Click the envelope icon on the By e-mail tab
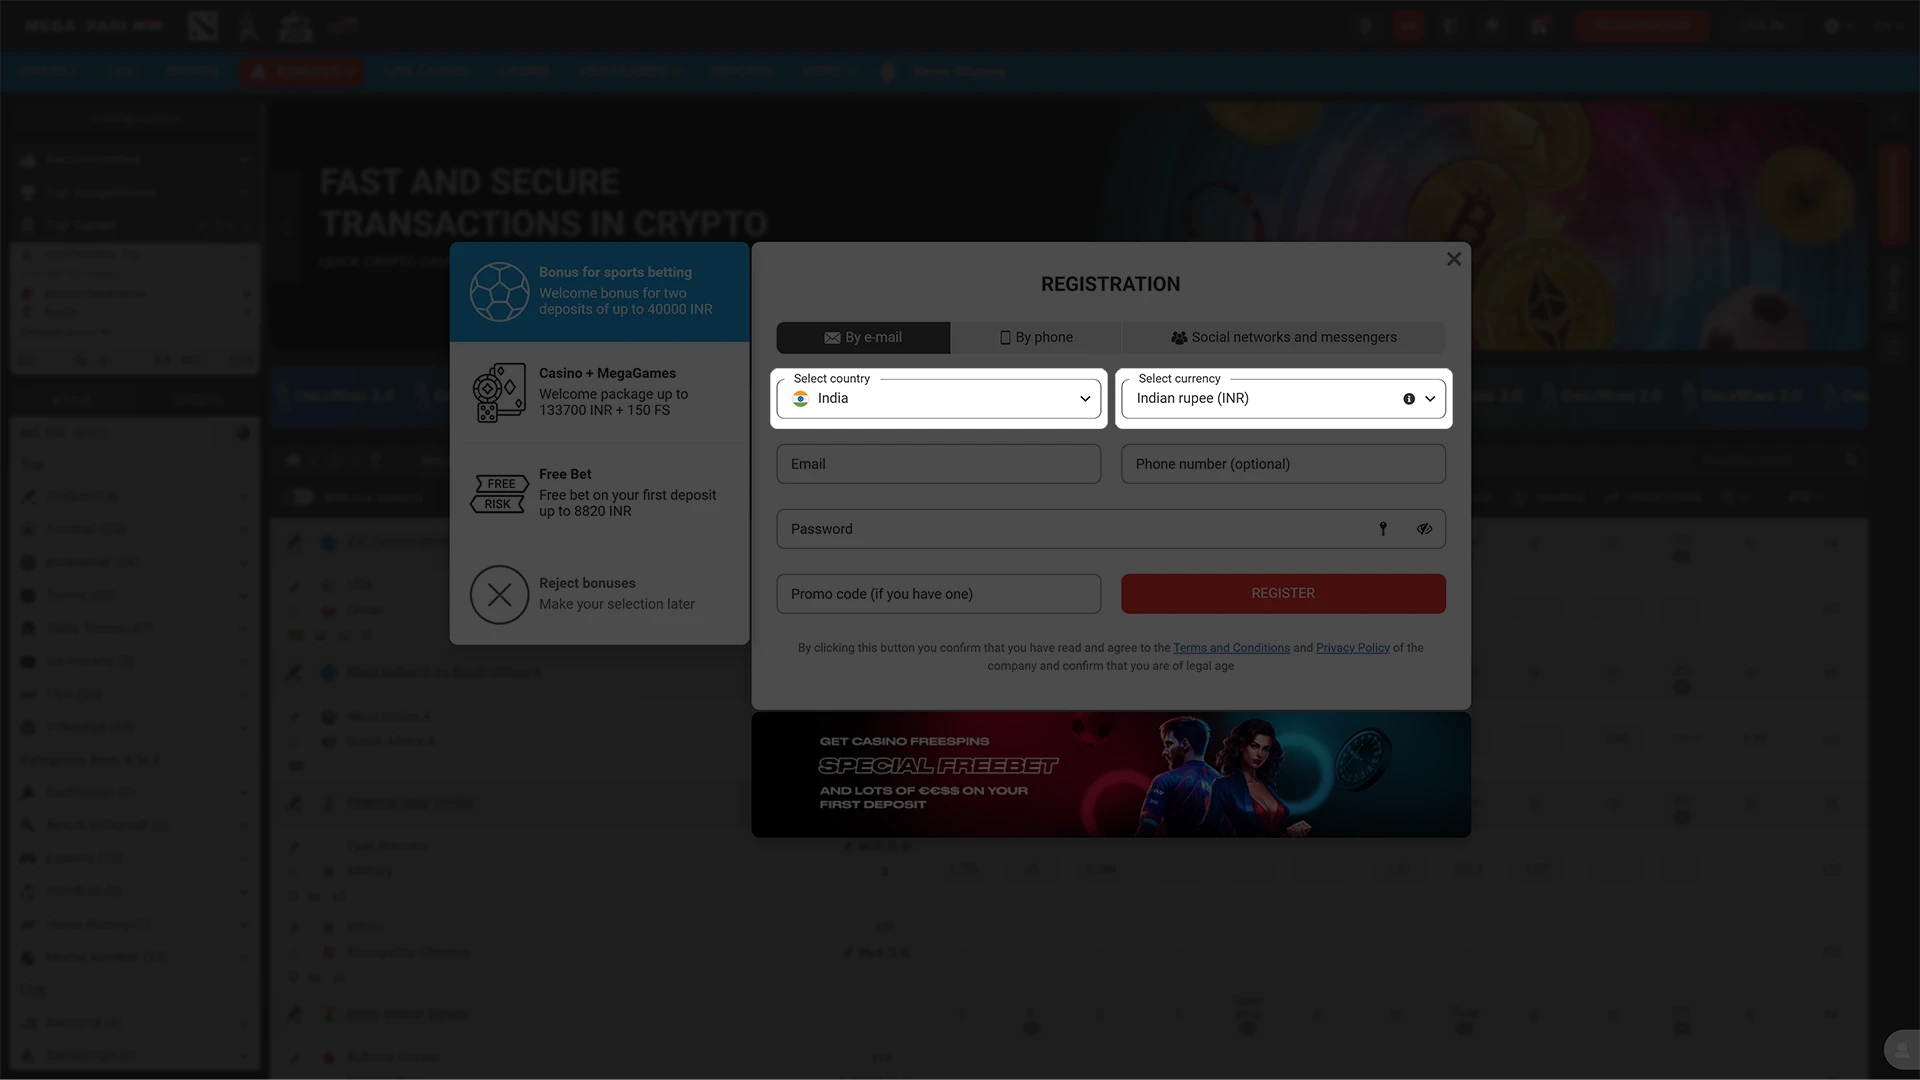This screenshot has height=1080, width=1920. 831,337
